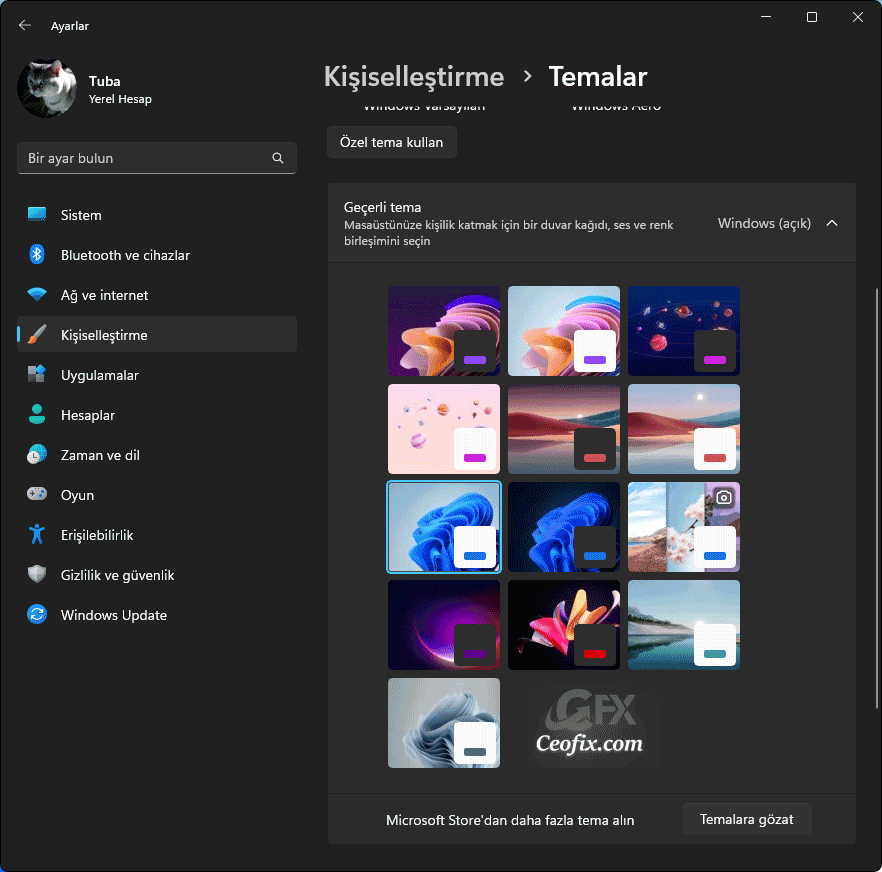Click Windows (açık) current theme label

(x=764, y=223)
